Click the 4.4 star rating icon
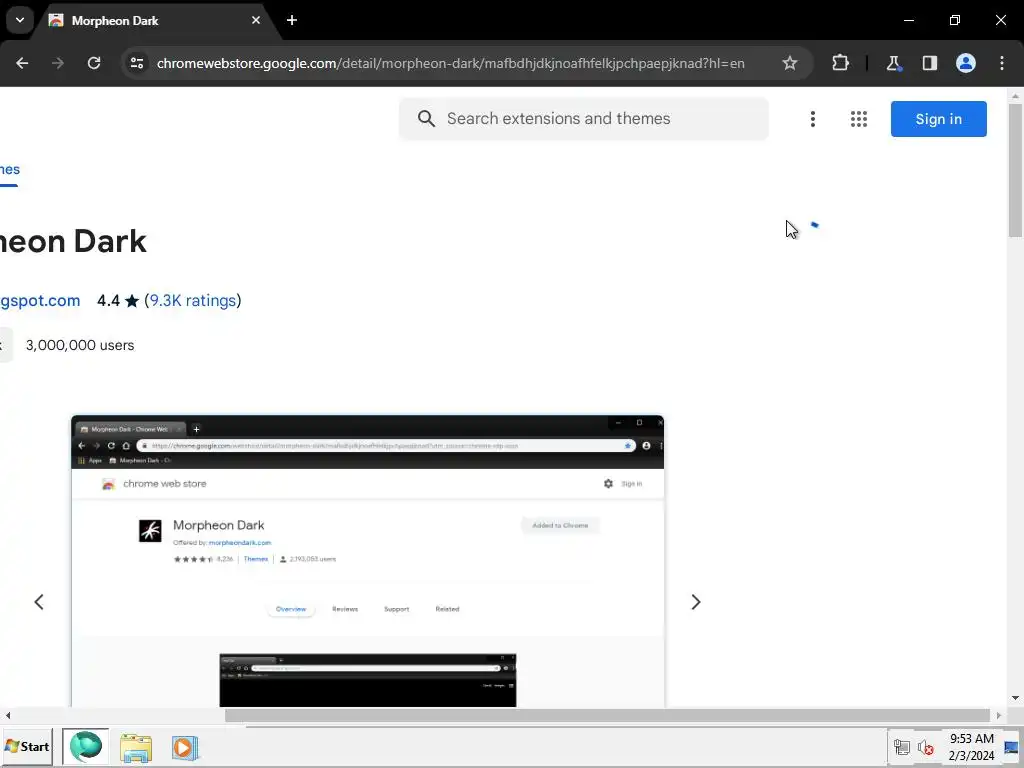 (x=132, y=301)
